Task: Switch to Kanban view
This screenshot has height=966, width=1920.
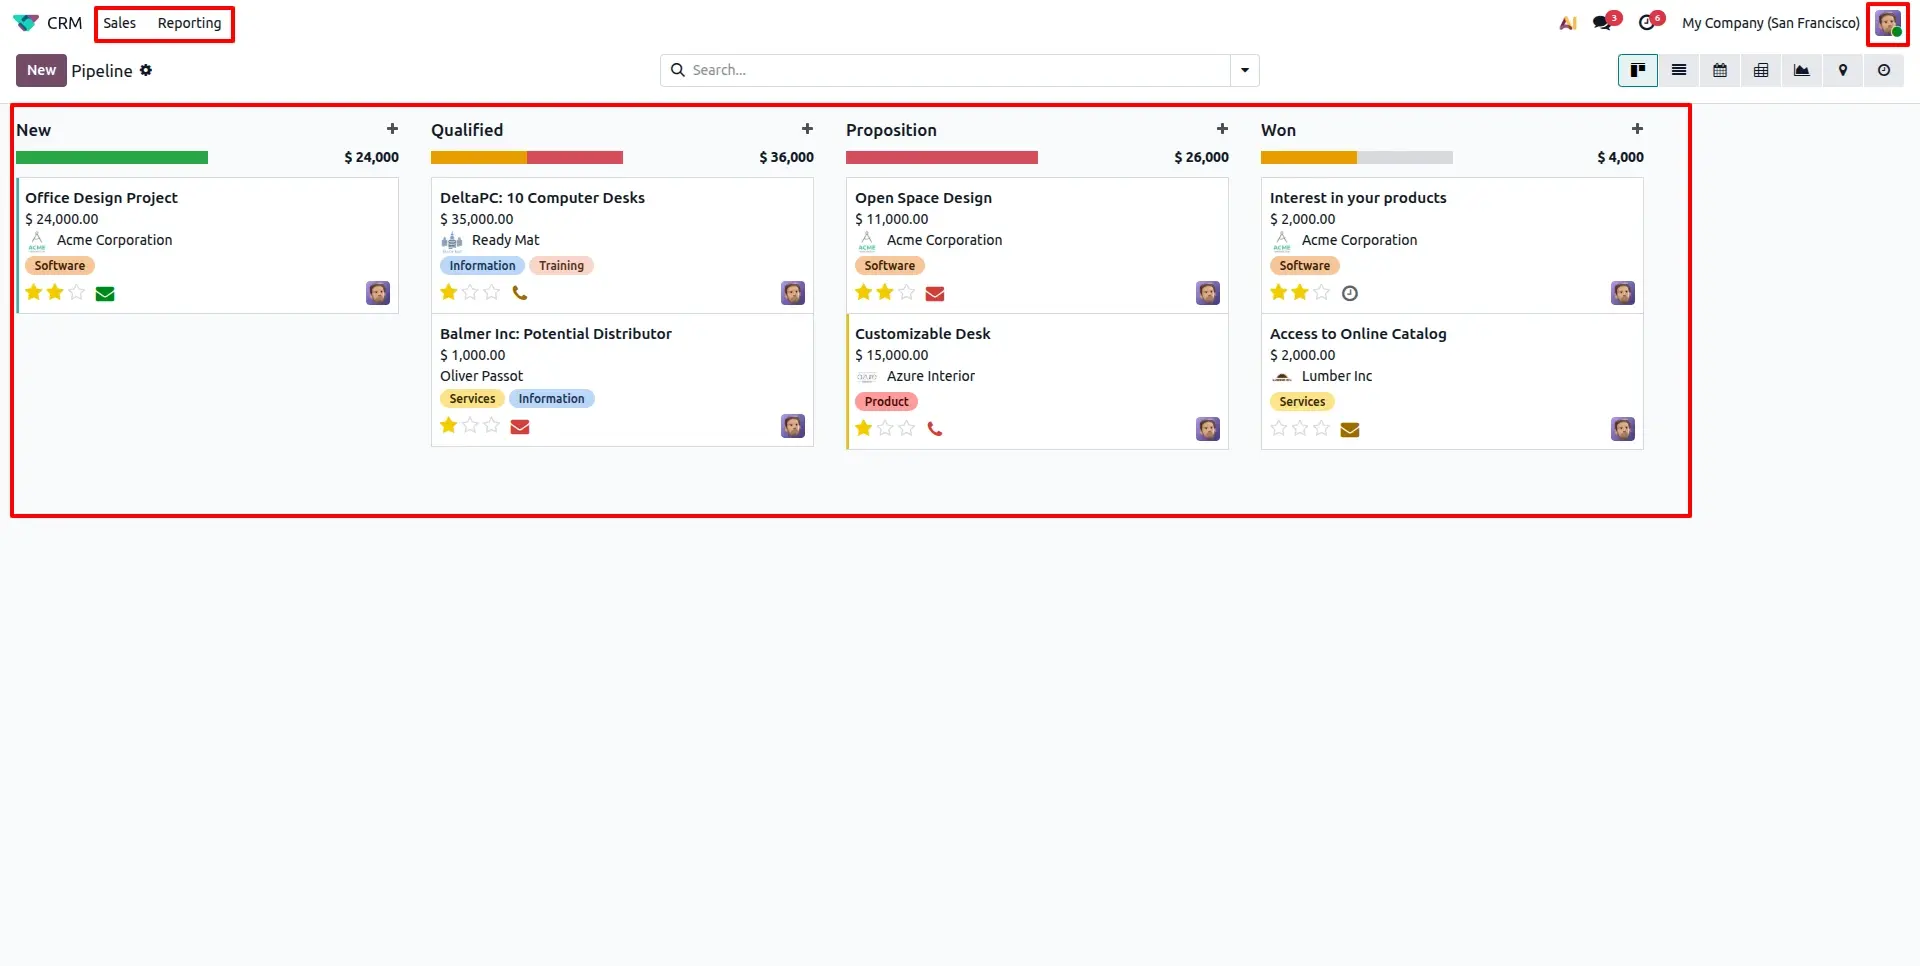Action: 1638,70
